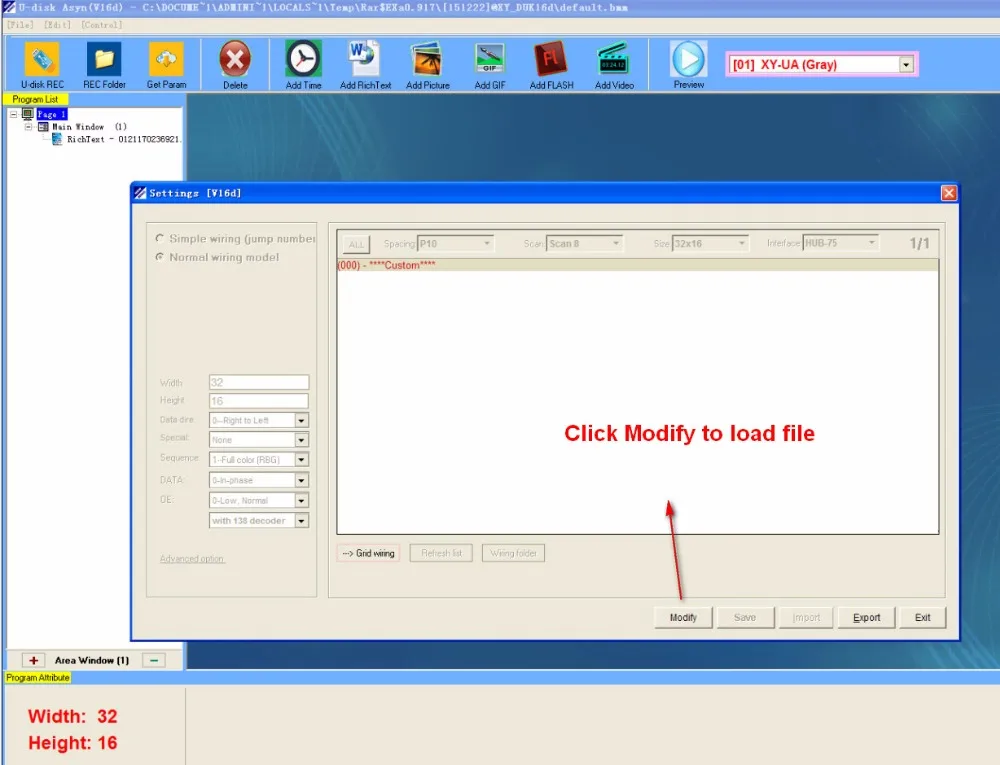1000x765 pixels.
Task: Click the Grid wiring button
Action: pos(368,553)
